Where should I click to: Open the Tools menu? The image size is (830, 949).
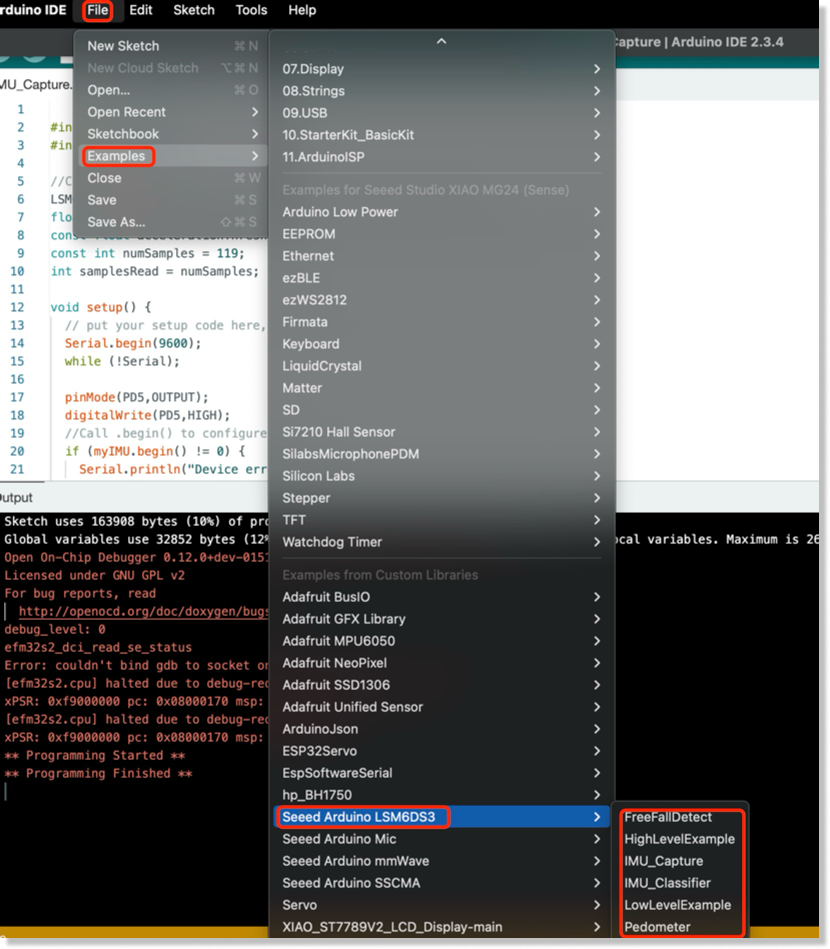(251, 10)
